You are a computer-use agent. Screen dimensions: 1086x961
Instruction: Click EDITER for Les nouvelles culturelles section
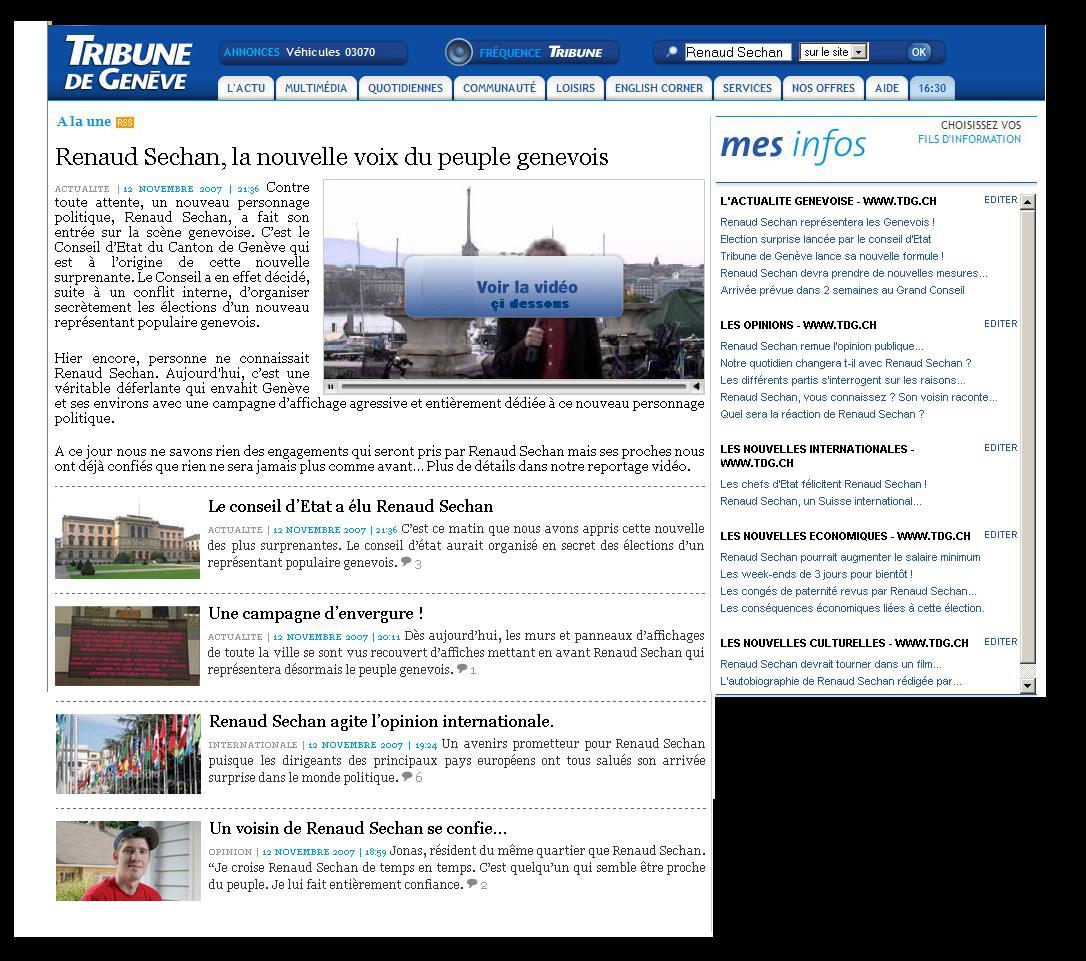[x=1001, y=642]
